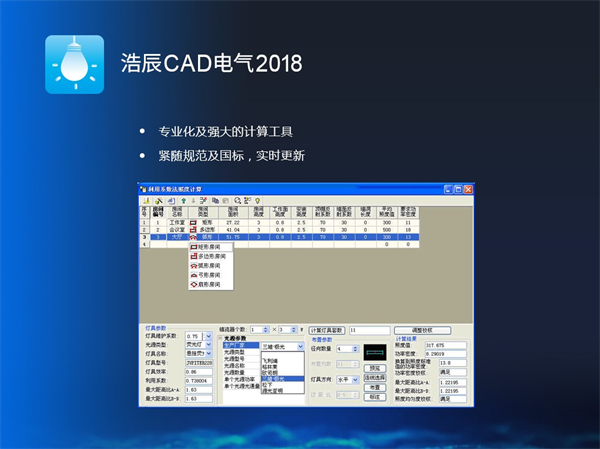Screen dimensions: 600x449
Task: Click the 连线选择 button
Action: point(375,378)
